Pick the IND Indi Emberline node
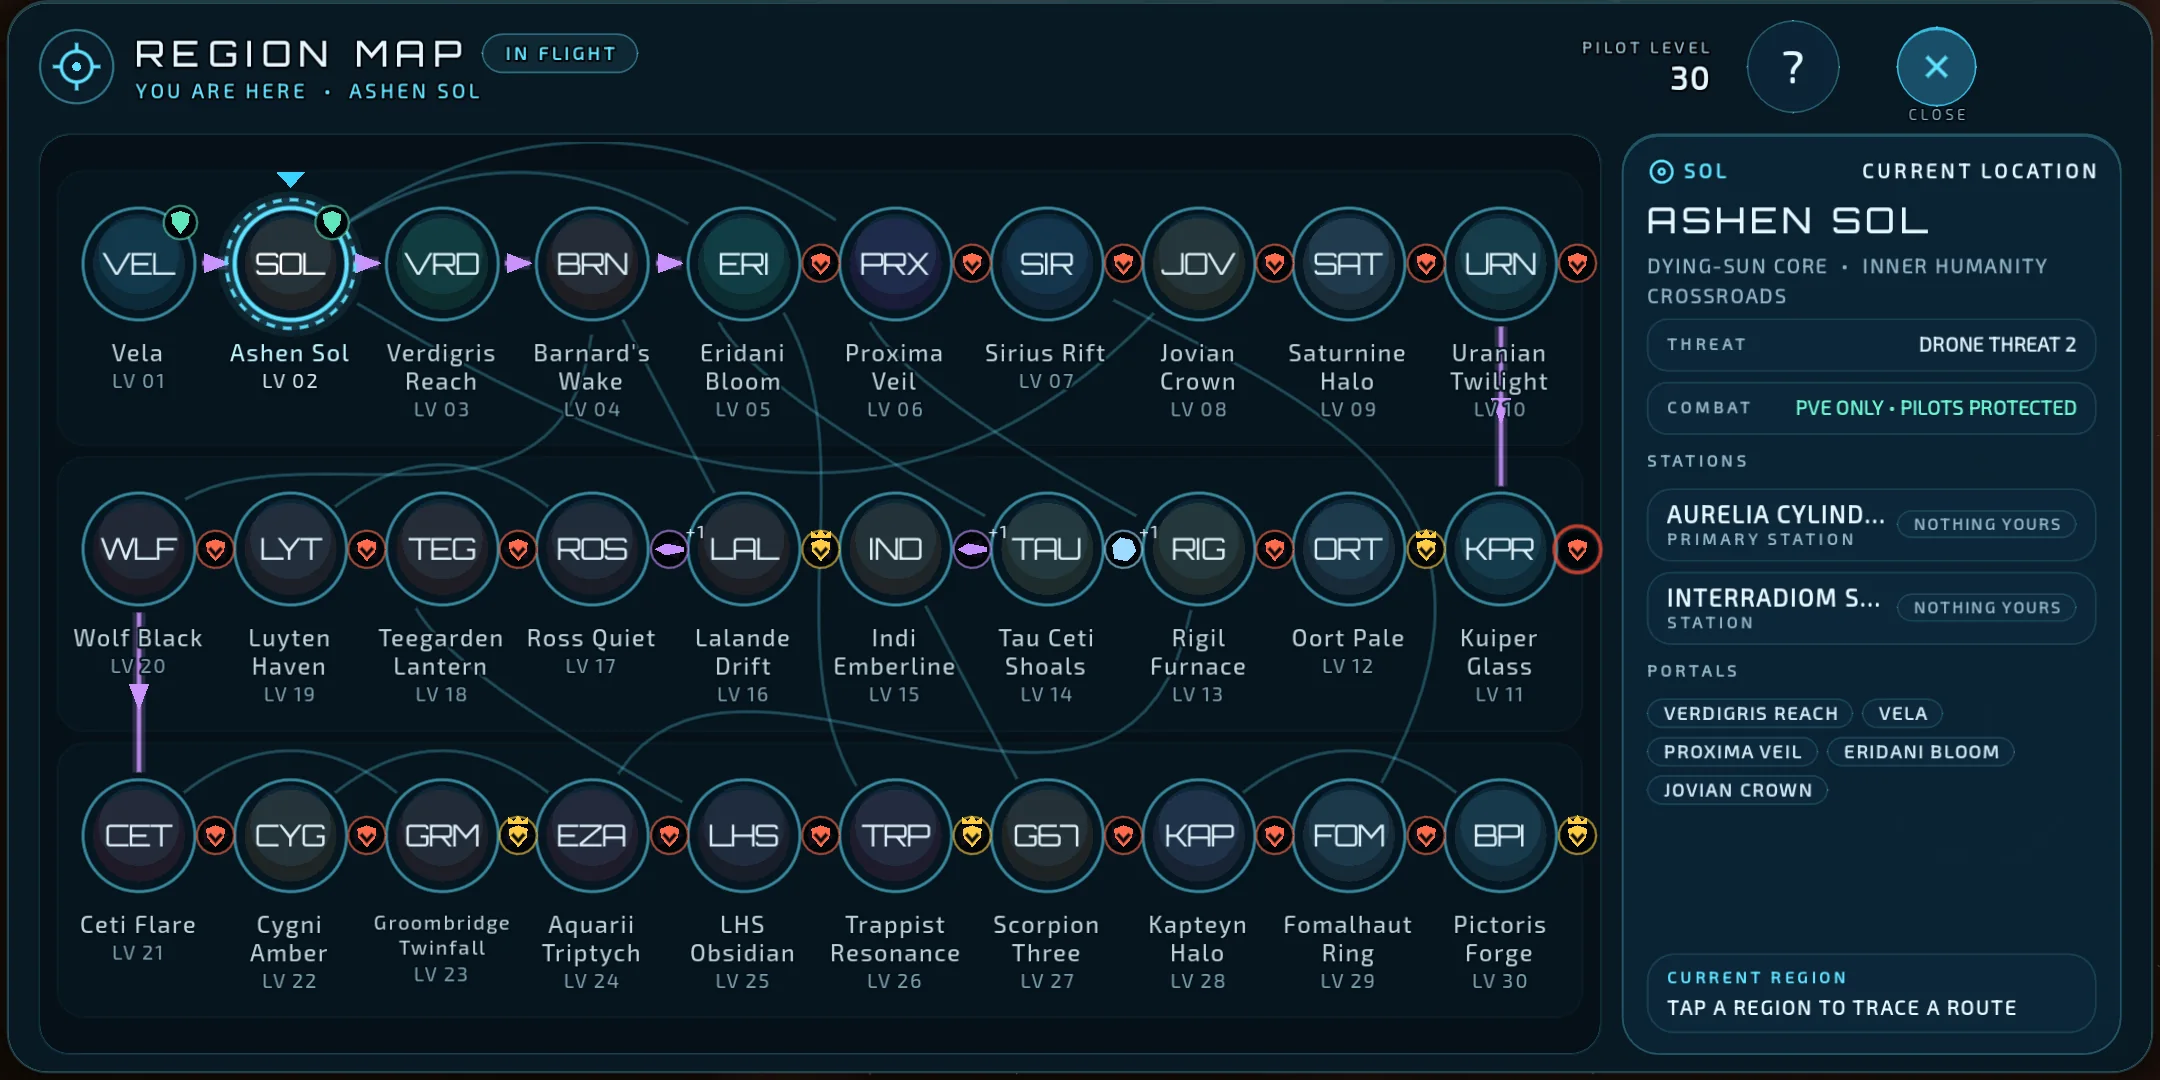Viewport: 2160px width, 1080px height. [895, 549]
